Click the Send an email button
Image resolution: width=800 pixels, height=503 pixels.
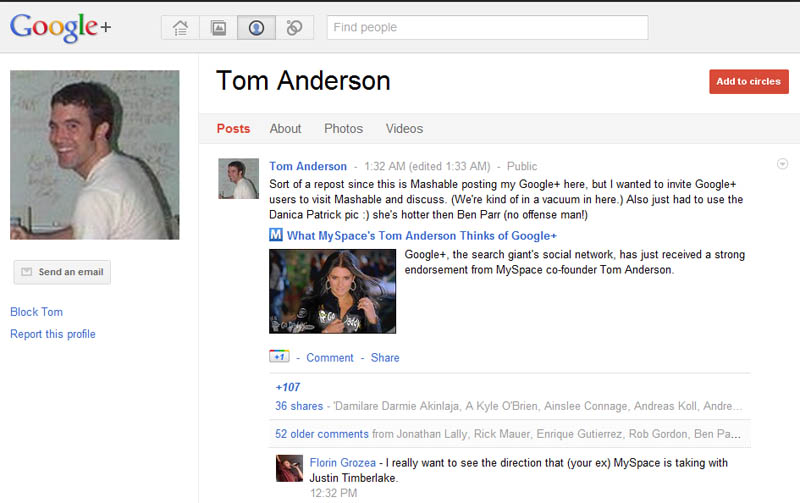coord(62,272)
